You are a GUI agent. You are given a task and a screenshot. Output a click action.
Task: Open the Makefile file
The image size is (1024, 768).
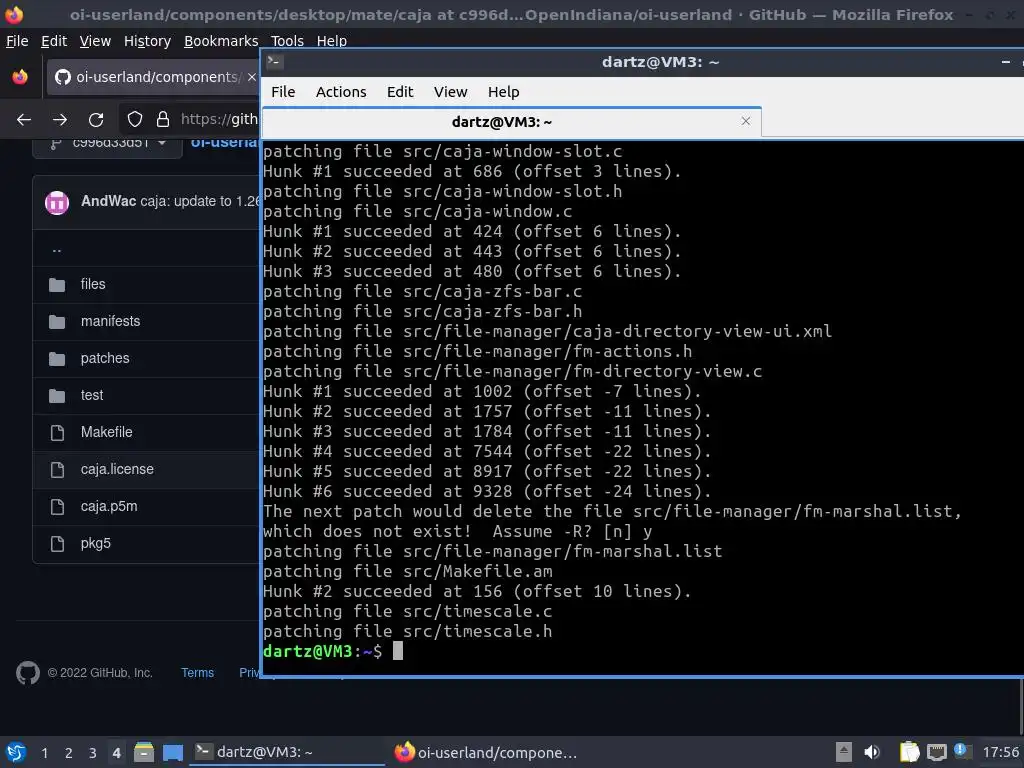(x=106, y=432)
